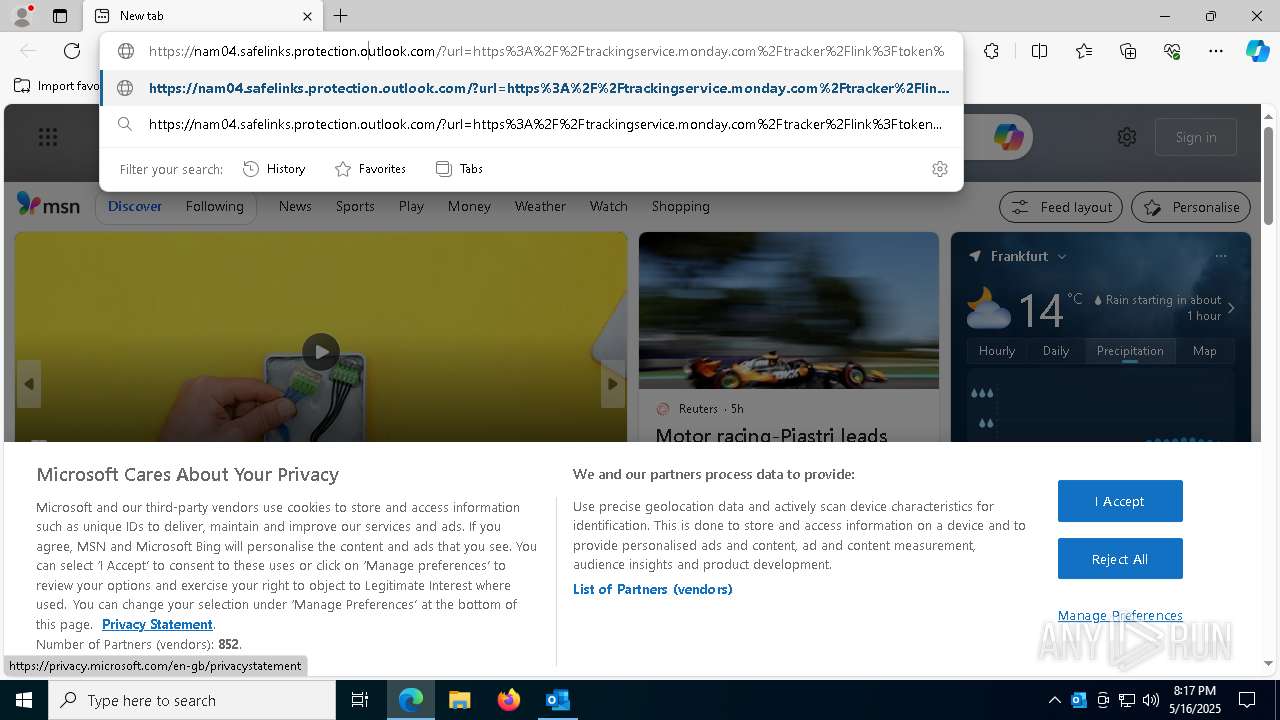Select the search suggestion with magnifier
This screenshot has height=720, width=1280.
532,124
